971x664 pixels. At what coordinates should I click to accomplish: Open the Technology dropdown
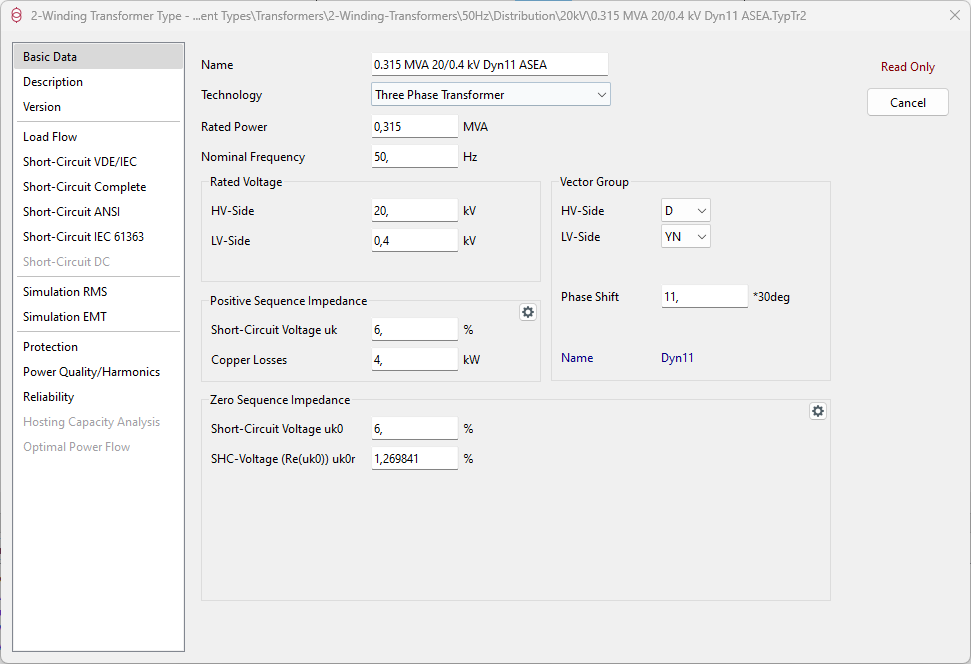click(x=490, y=95)
